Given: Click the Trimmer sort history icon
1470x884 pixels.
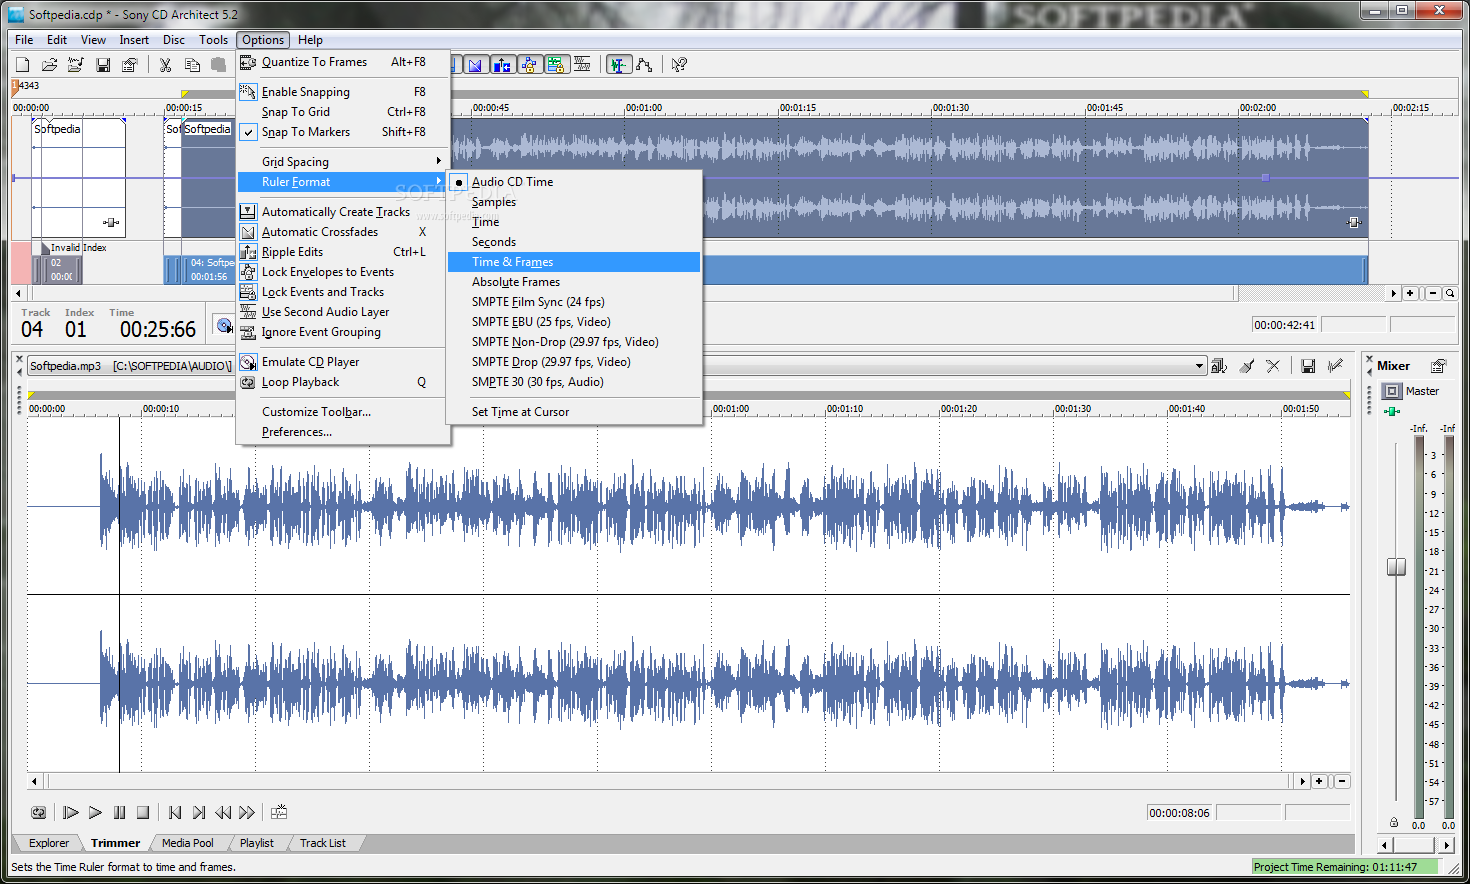Looking at the screenshot, I should click(x=1219, y=366).
